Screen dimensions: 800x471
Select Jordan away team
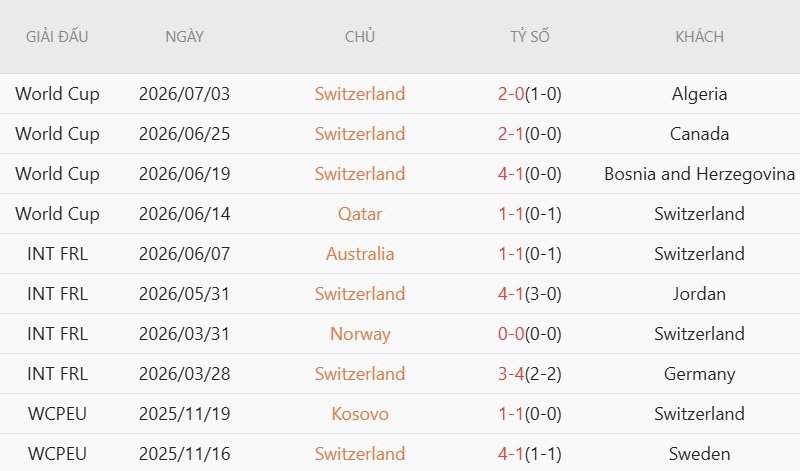click(x=699, y=294)
